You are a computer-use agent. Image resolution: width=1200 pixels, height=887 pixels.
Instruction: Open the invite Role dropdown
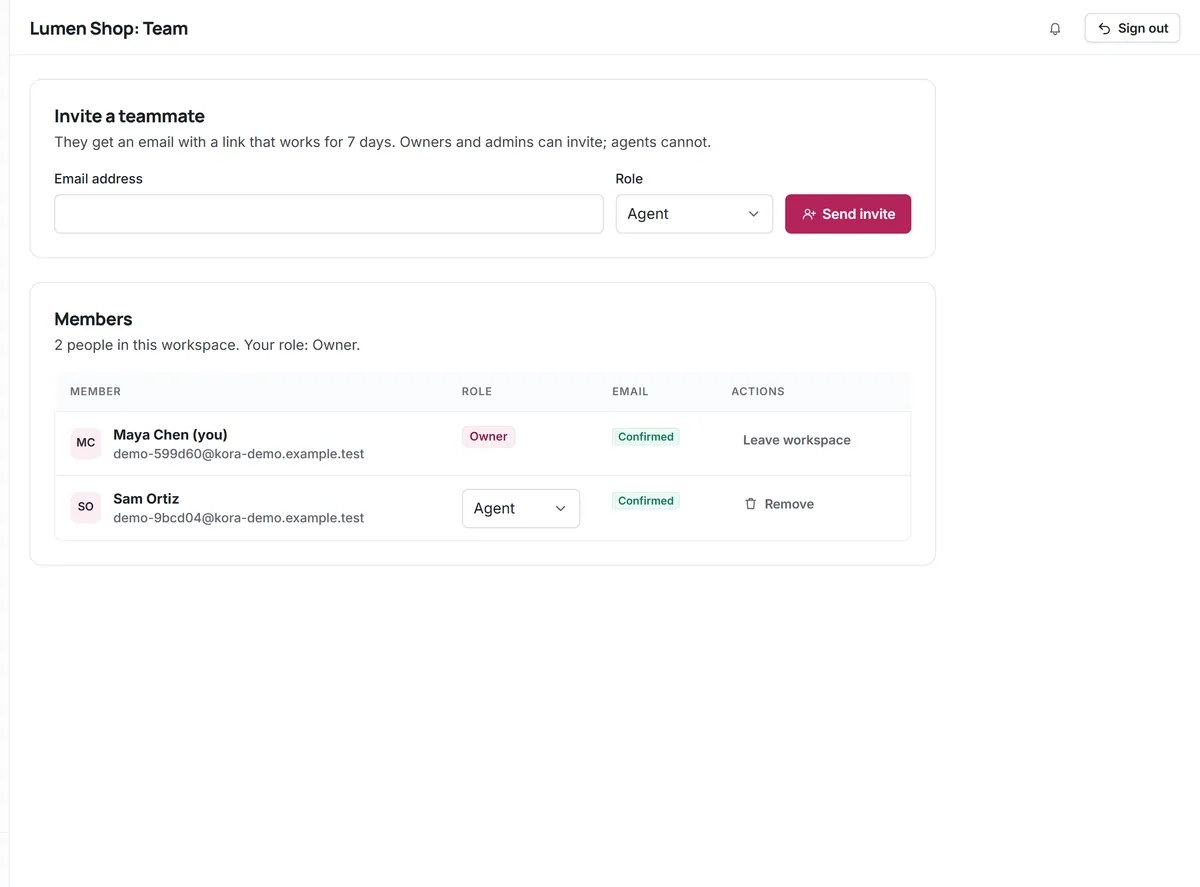click(x=694, y=214)
